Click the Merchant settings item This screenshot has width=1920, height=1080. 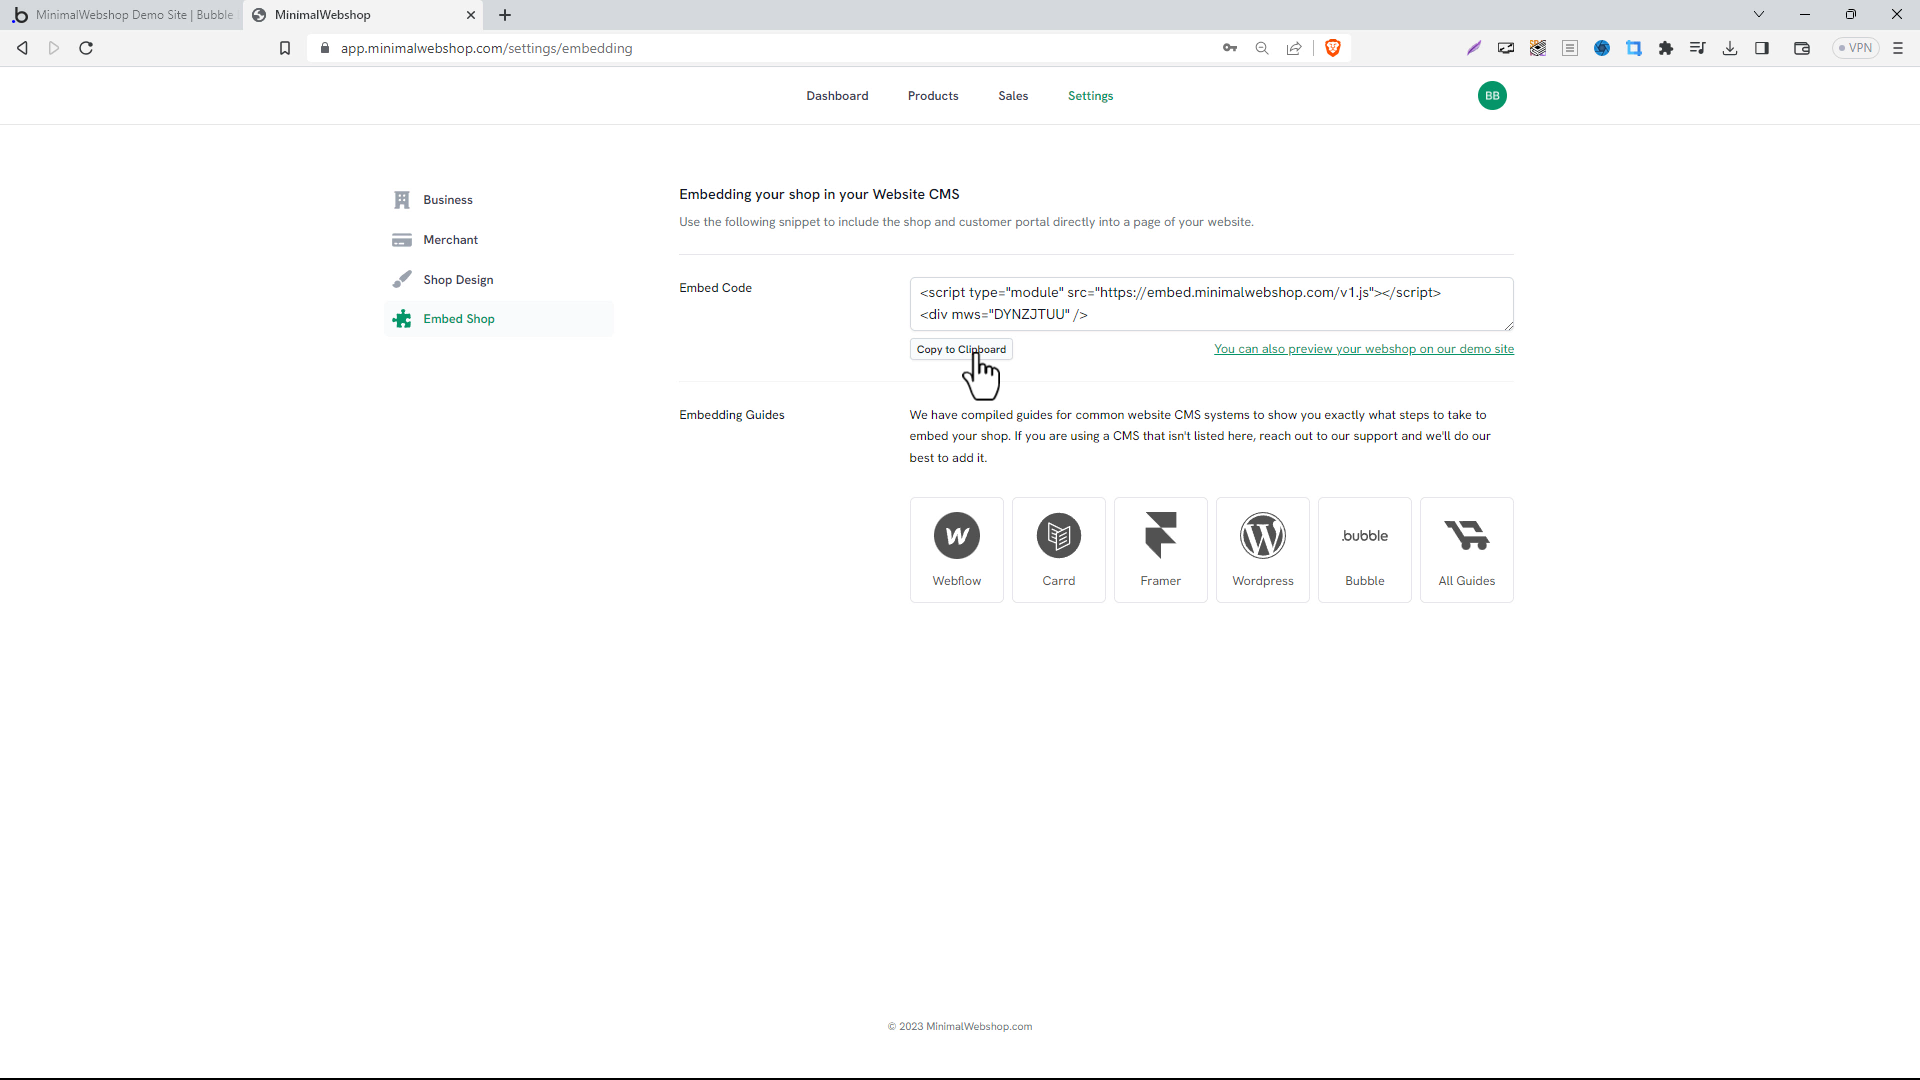tap(450, 239)
